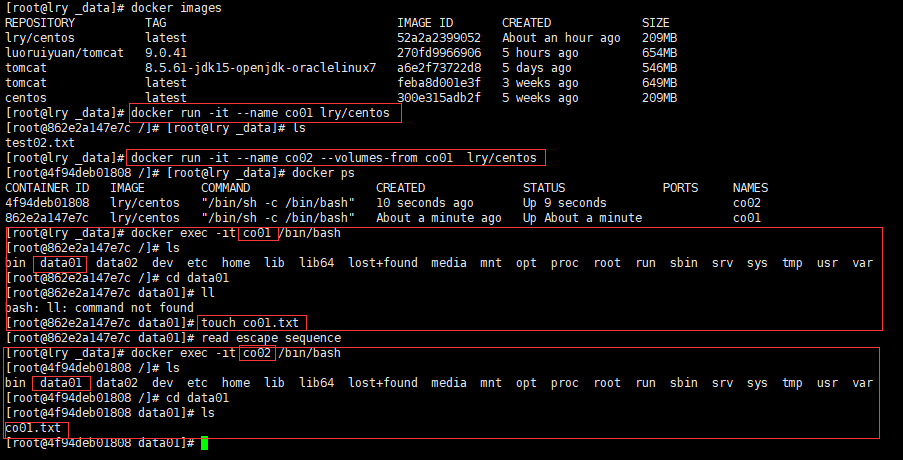Click the SIZE column header
The image size is (903, 460).
(x=656, y=23)
